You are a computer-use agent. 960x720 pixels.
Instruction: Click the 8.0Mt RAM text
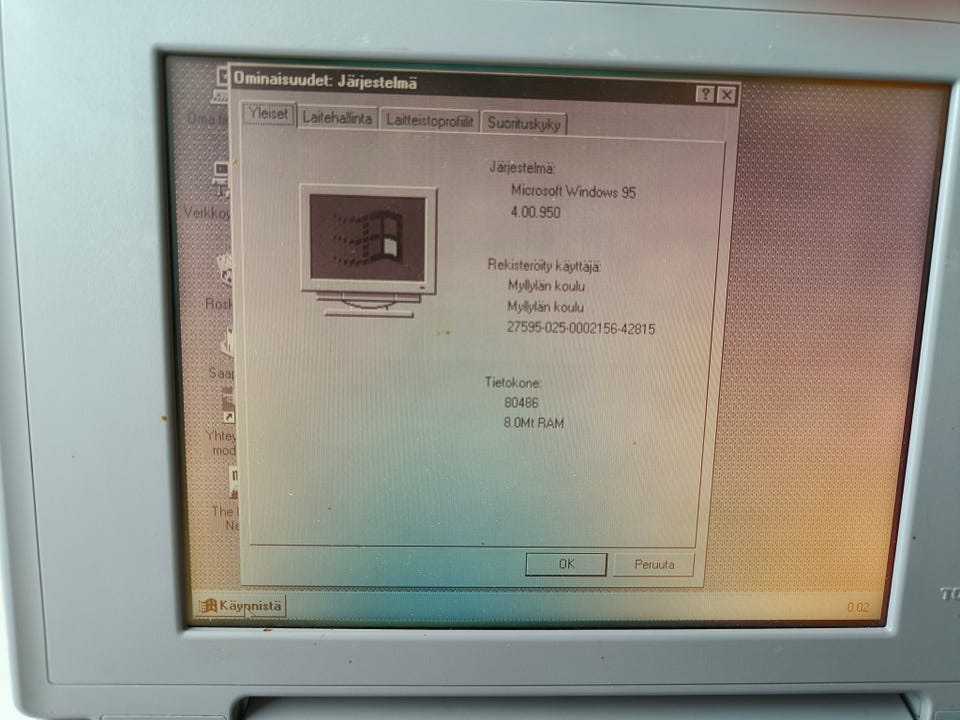pyautogui.click(x=533, y=422)
